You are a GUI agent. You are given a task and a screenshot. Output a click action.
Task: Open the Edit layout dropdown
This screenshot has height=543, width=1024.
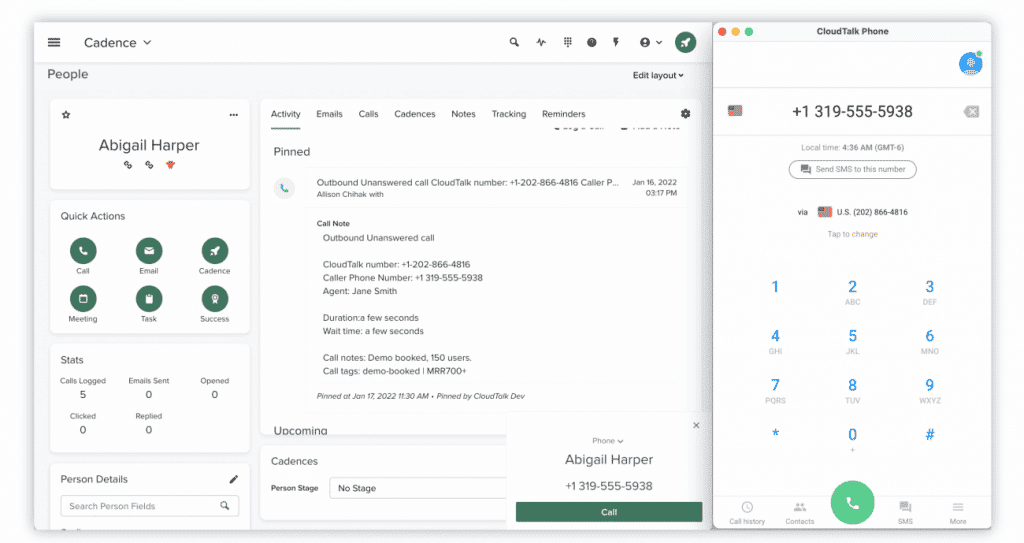point(658,75)
